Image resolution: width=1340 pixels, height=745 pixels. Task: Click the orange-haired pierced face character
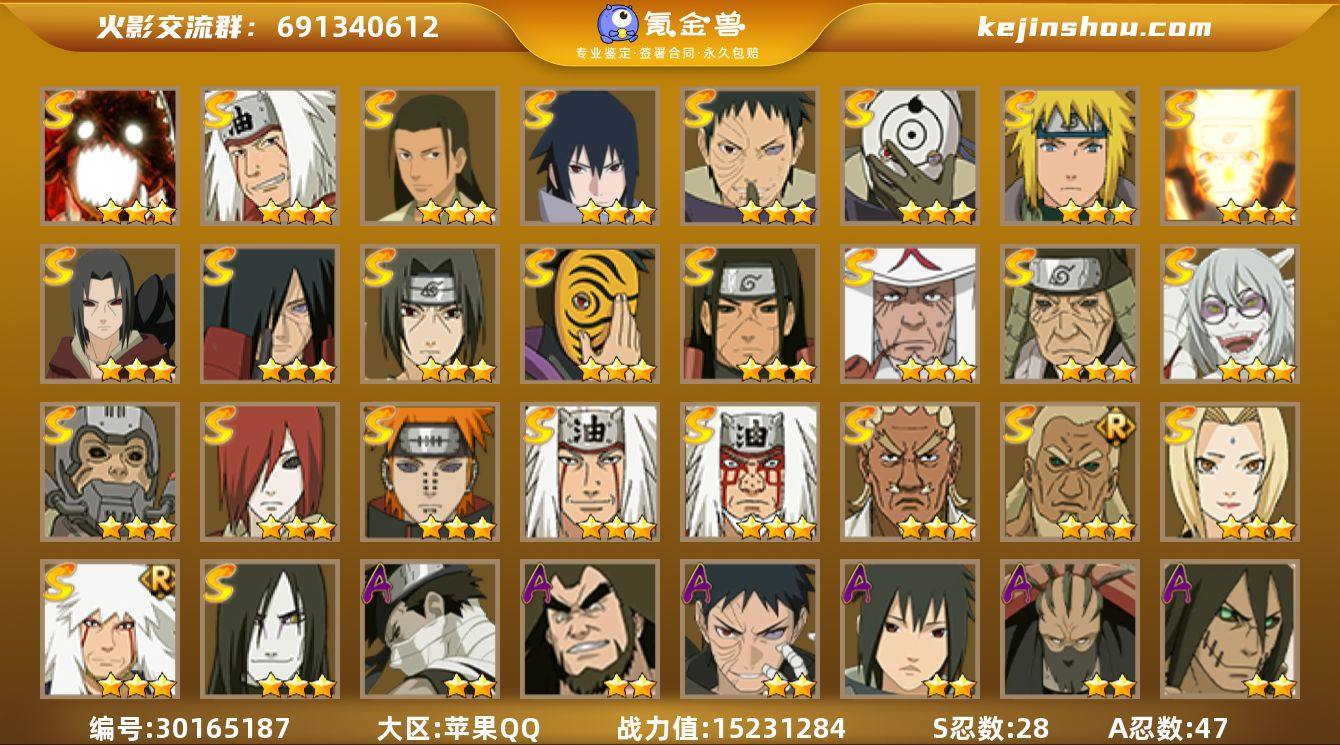coord(429,472)
